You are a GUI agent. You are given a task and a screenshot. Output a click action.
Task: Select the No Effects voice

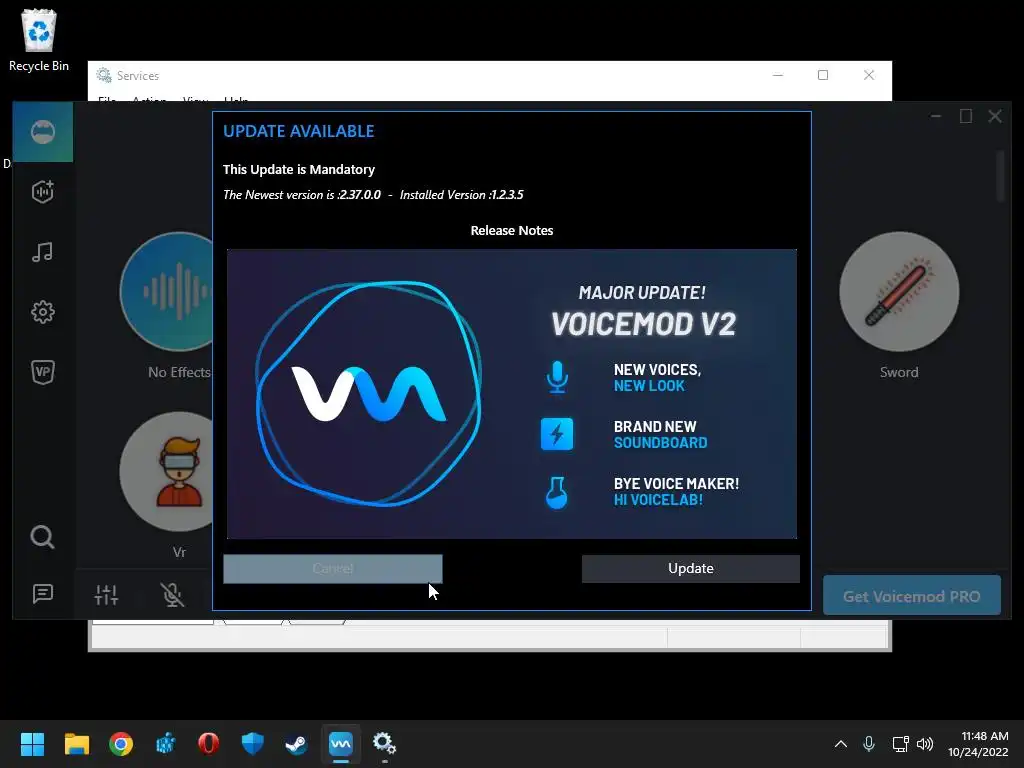[x=167, y=292]
